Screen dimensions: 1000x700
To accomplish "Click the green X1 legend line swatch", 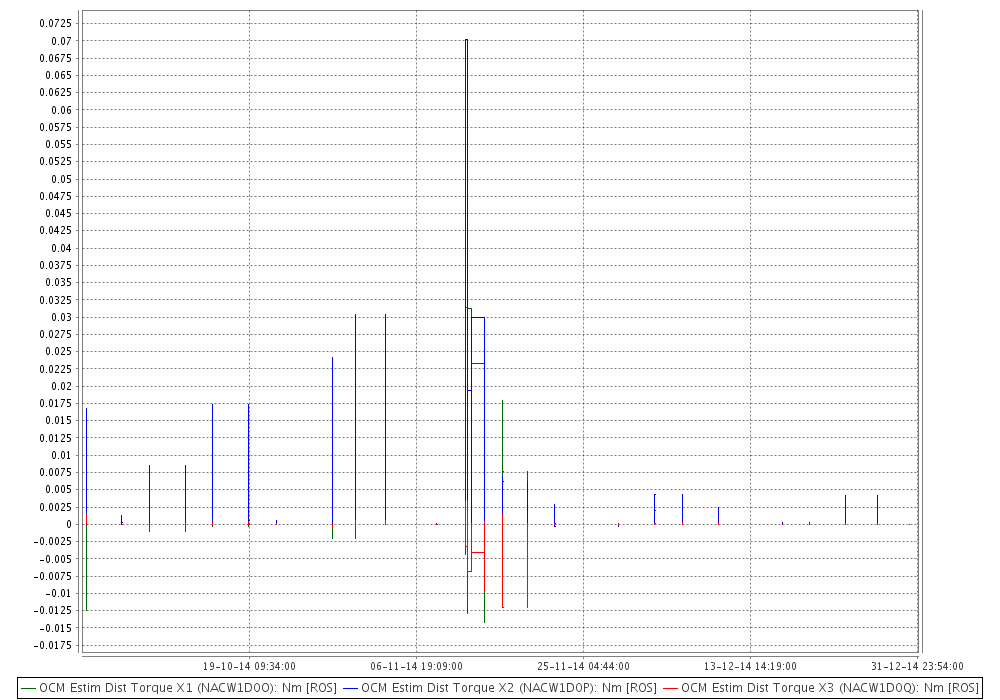I will pos(29,689).
